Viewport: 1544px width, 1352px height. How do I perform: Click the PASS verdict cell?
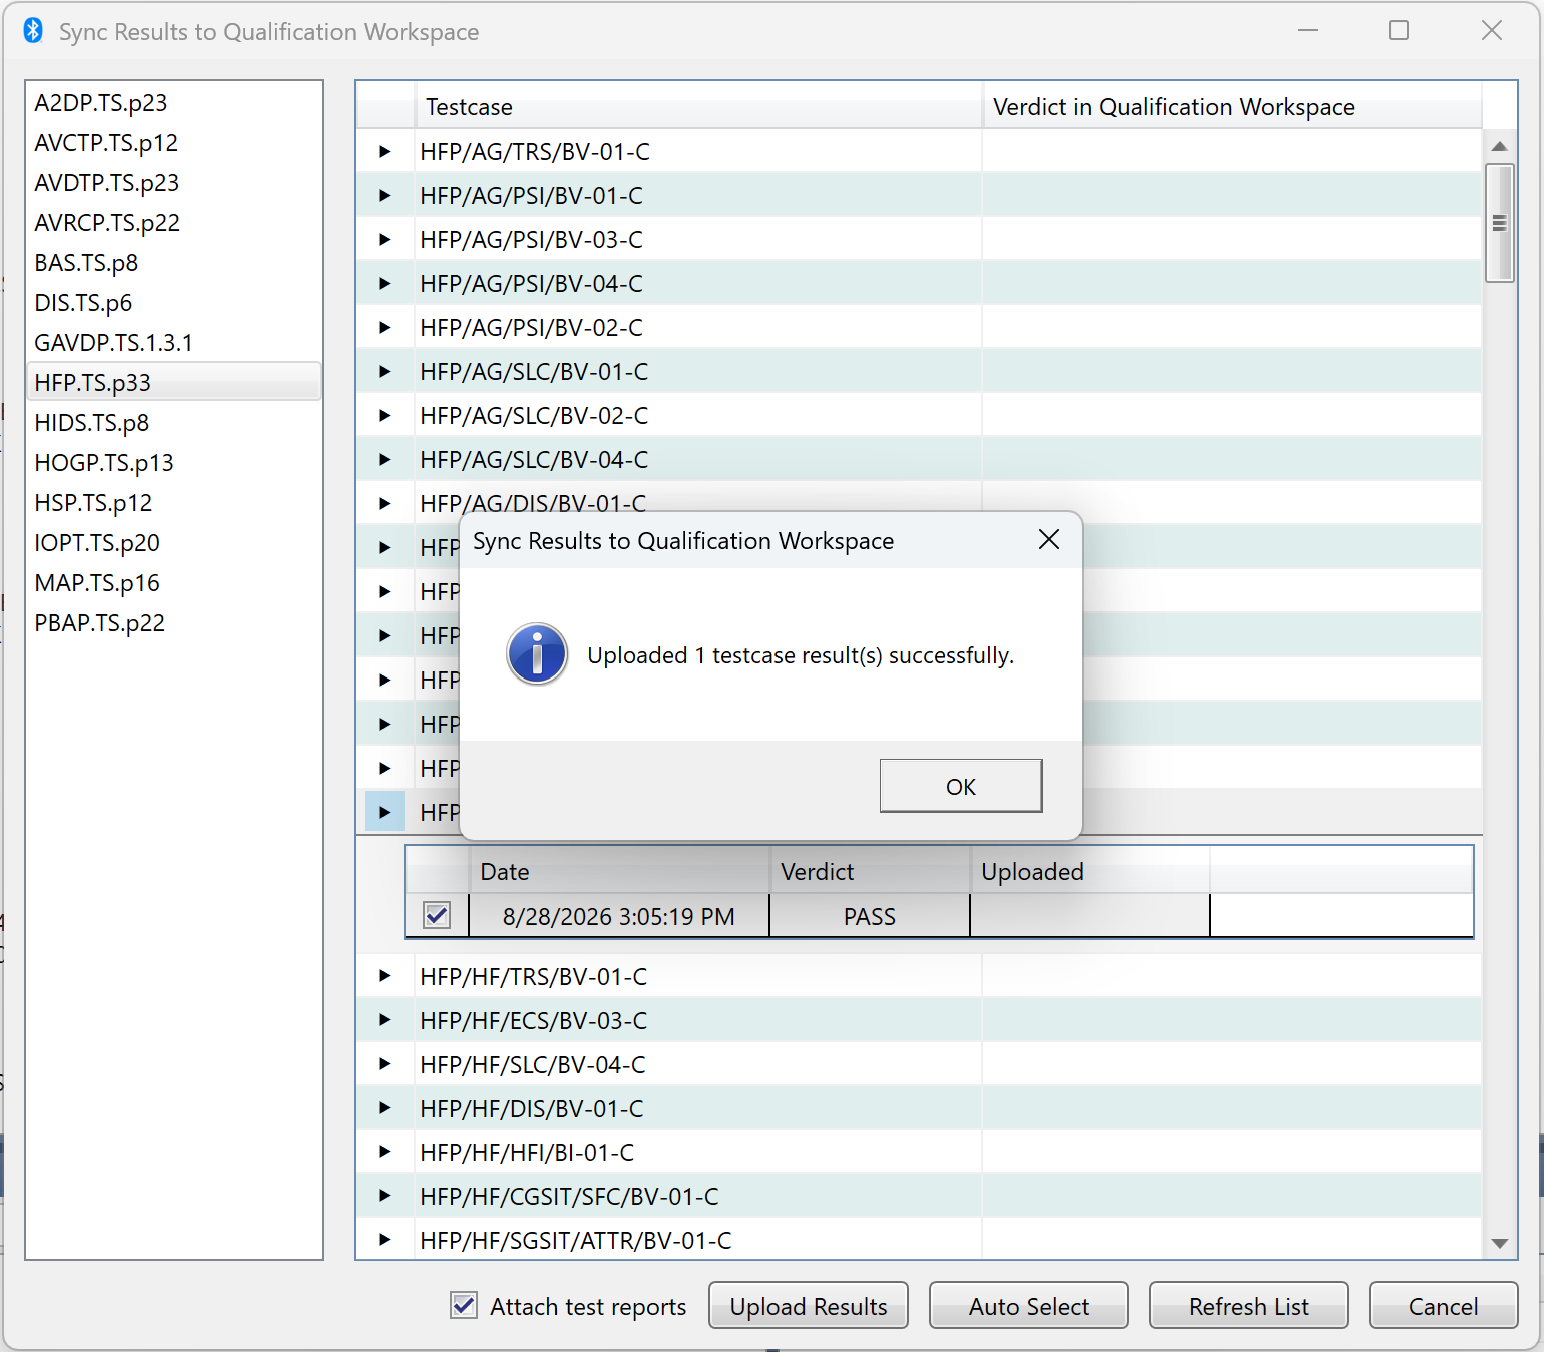pyautogui.click(x=869, y=916)
